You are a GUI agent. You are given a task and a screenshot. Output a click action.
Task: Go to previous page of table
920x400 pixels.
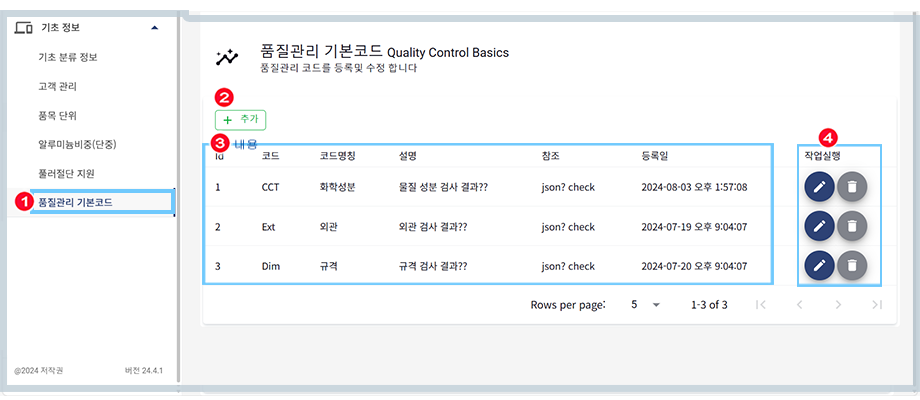[x=799, y=304]
